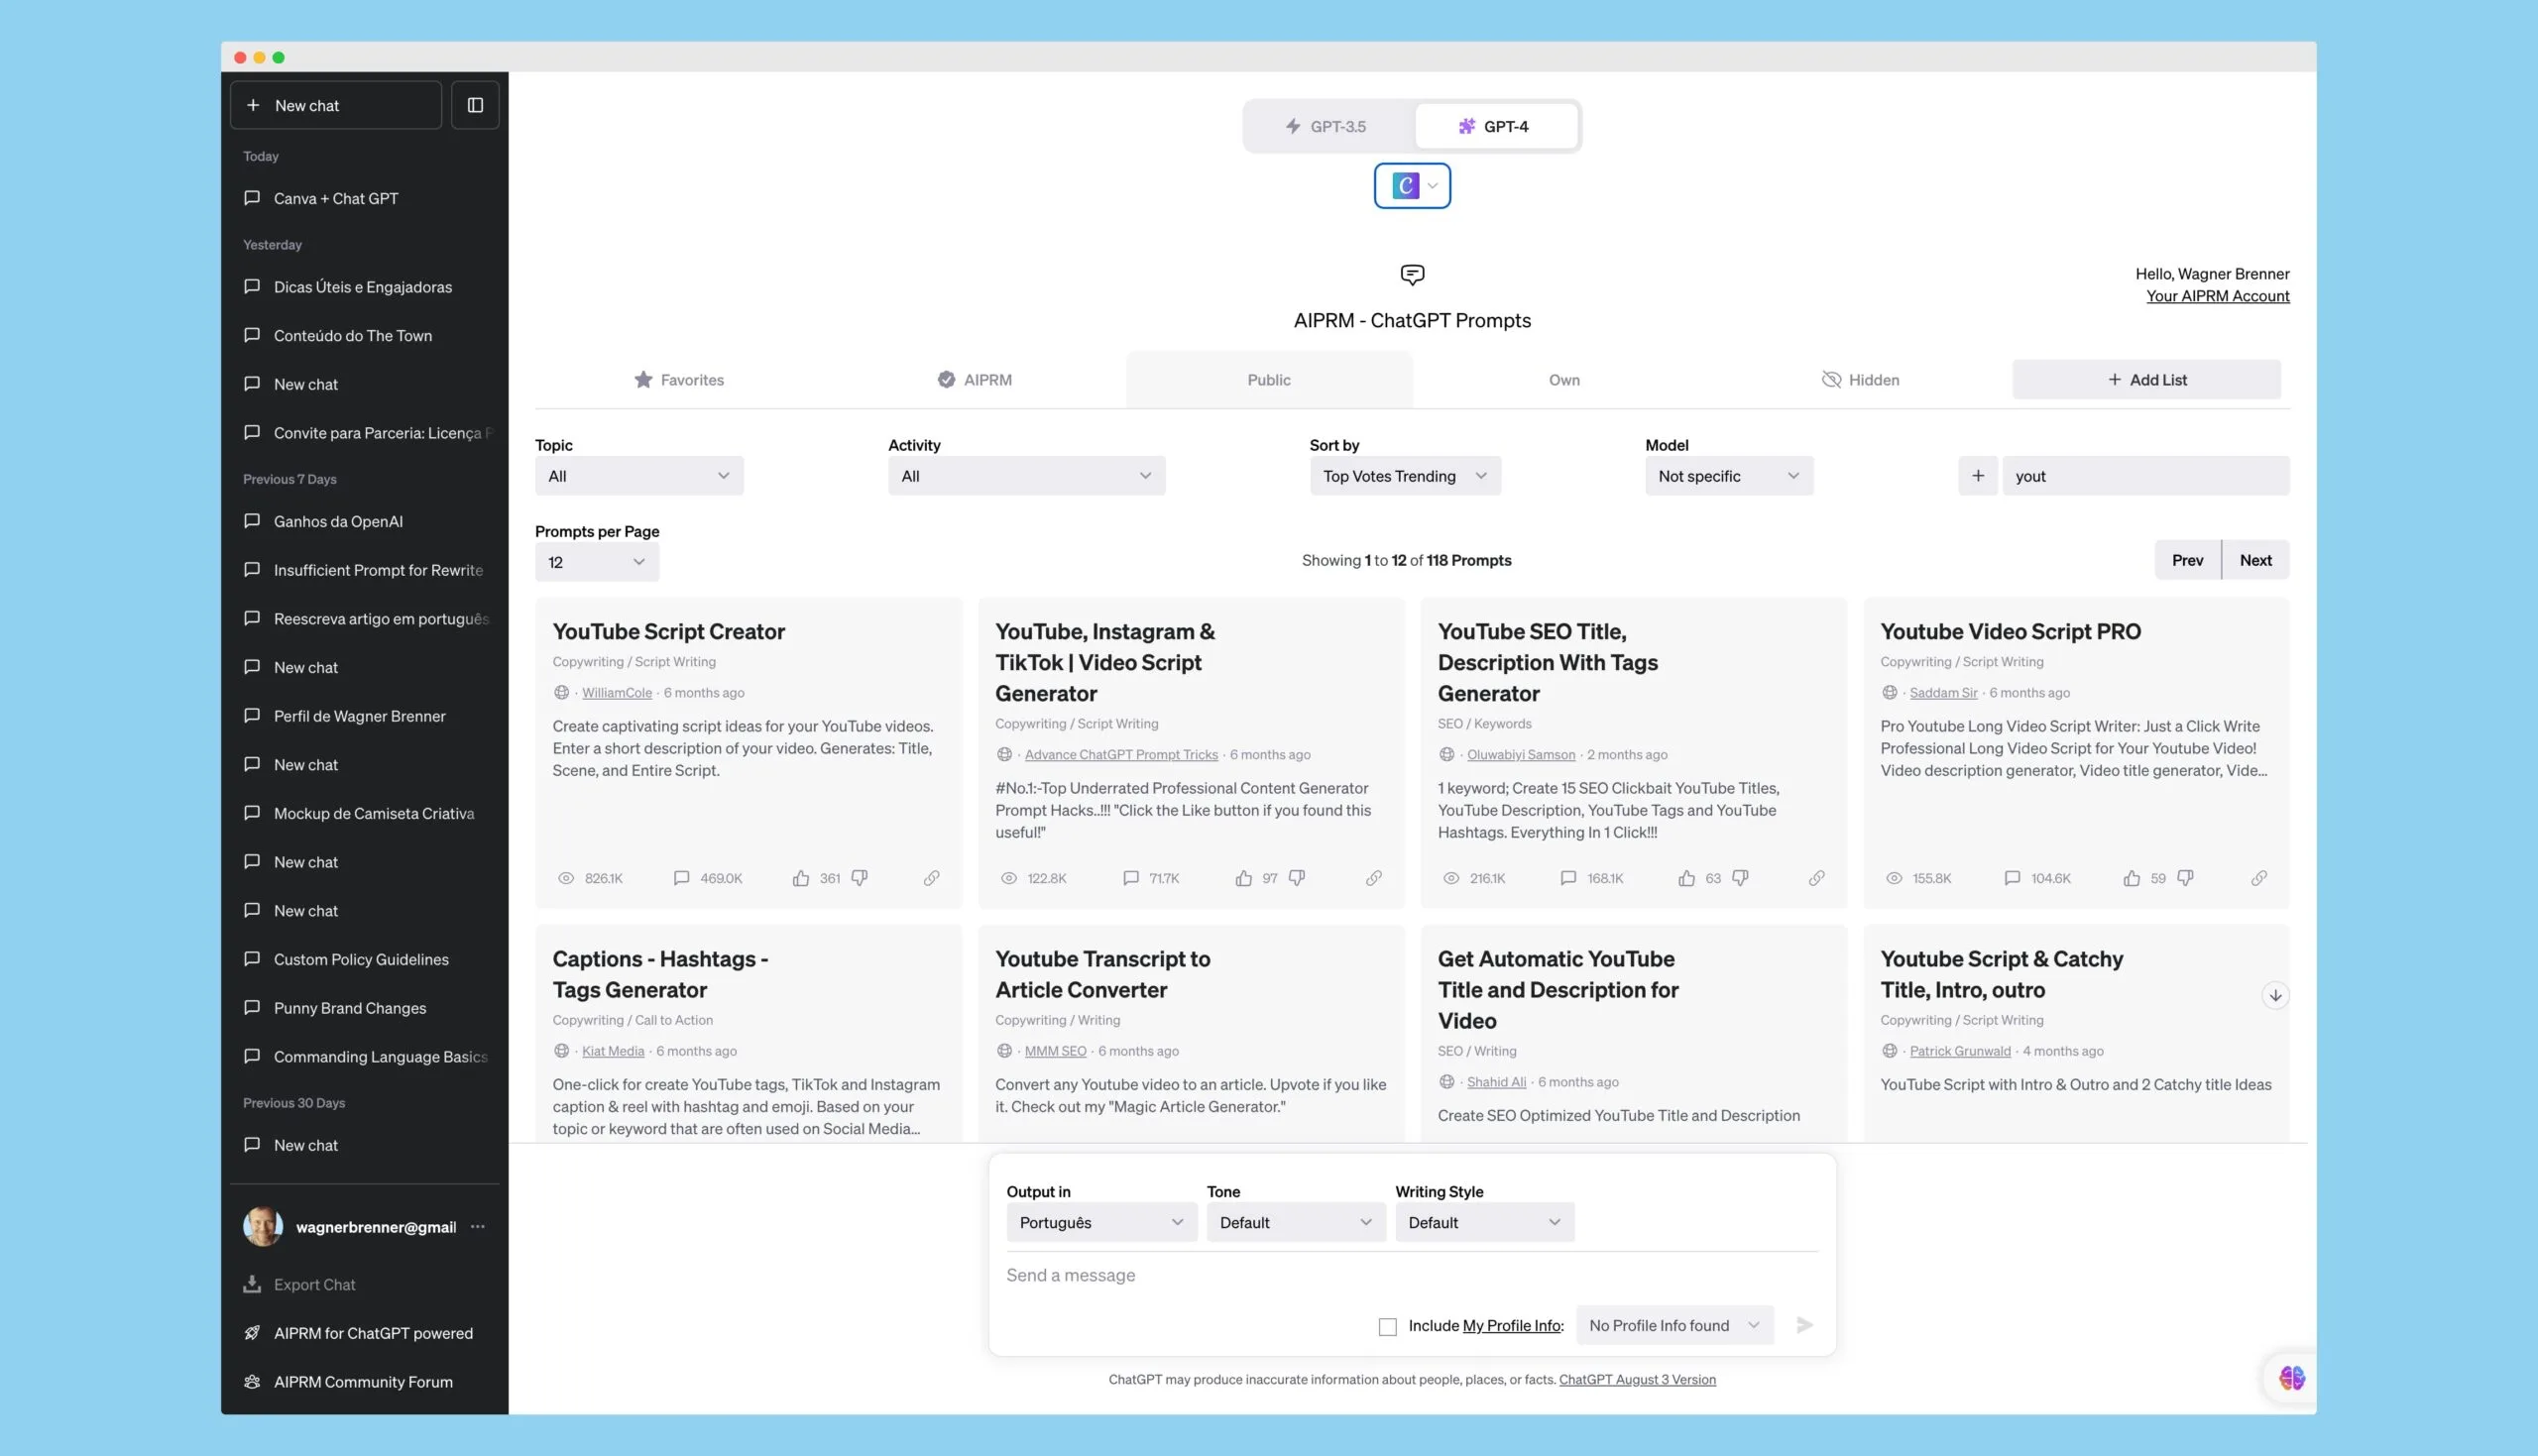
Task: Click the scroll-down arrow icon
Action: (2275, 995)
